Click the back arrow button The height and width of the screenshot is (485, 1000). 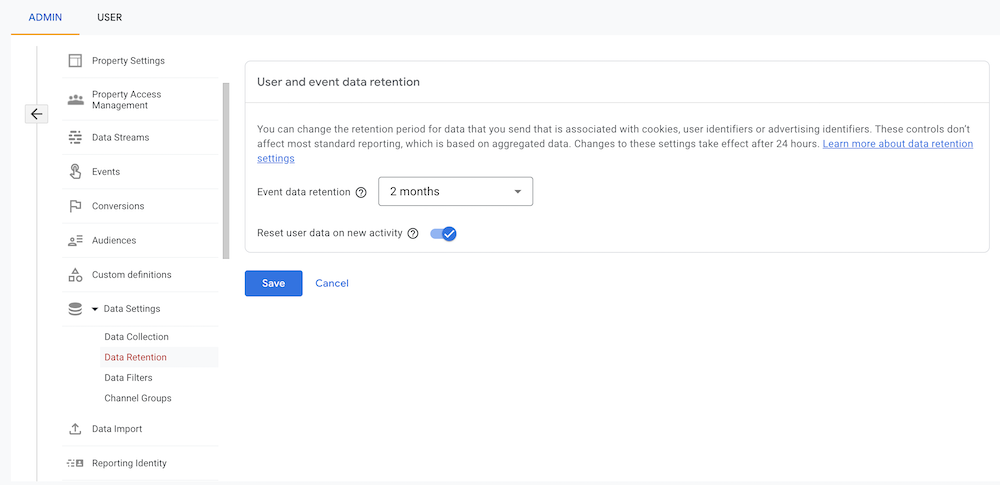point(36,114)
